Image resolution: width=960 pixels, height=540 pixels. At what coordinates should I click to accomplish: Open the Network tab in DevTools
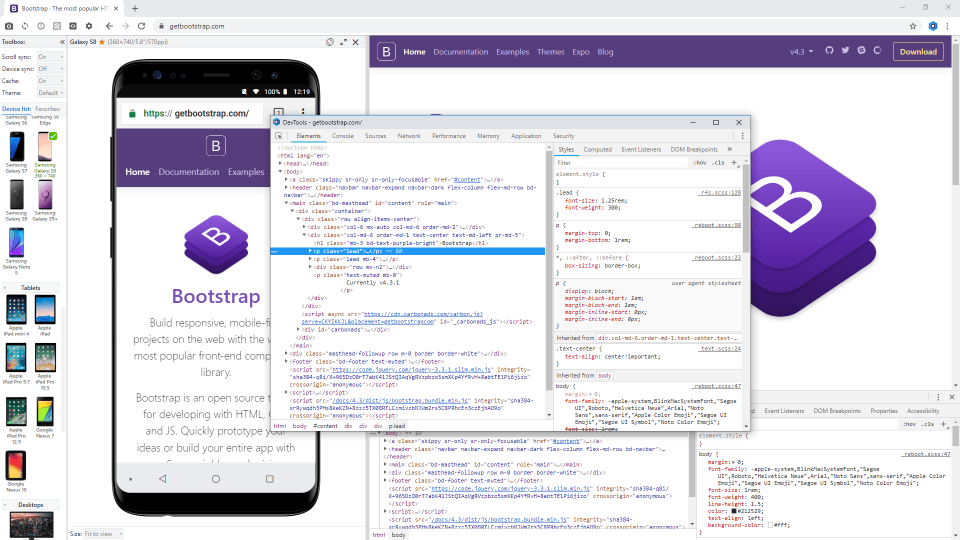[409, 136]
